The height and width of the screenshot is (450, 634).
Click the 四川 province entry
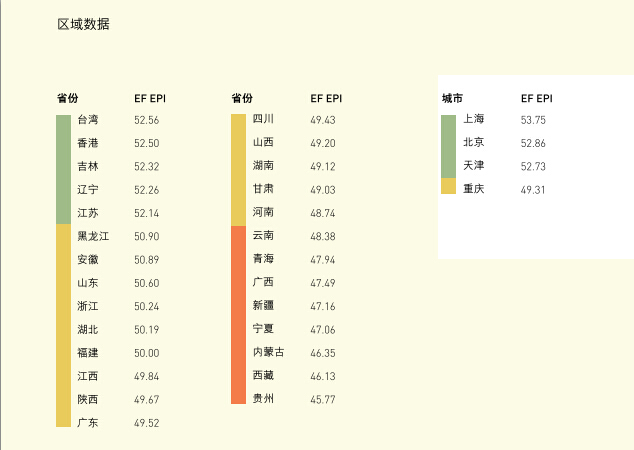[264, 120]
